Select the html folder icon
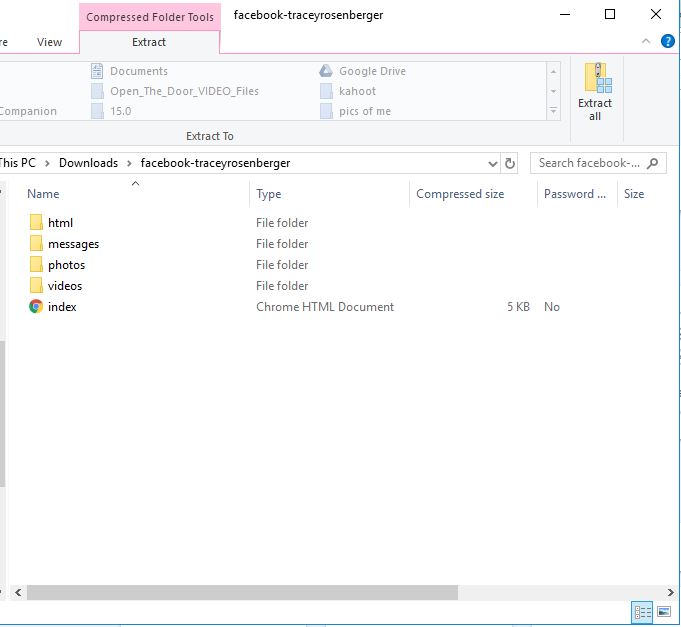This screenshot has height=627, width=681. (x=36, y=222)
